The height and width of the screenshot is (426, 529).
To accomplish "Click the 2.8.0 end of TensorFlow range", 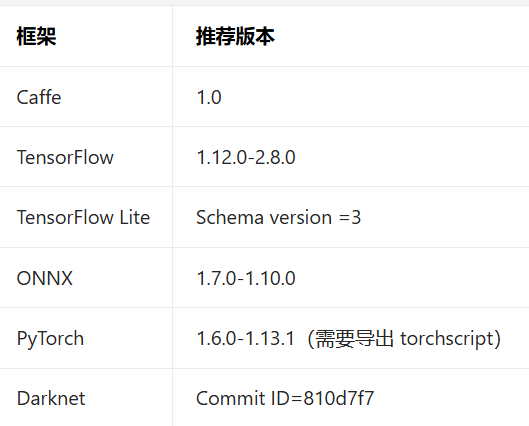I will click(275, 158).
